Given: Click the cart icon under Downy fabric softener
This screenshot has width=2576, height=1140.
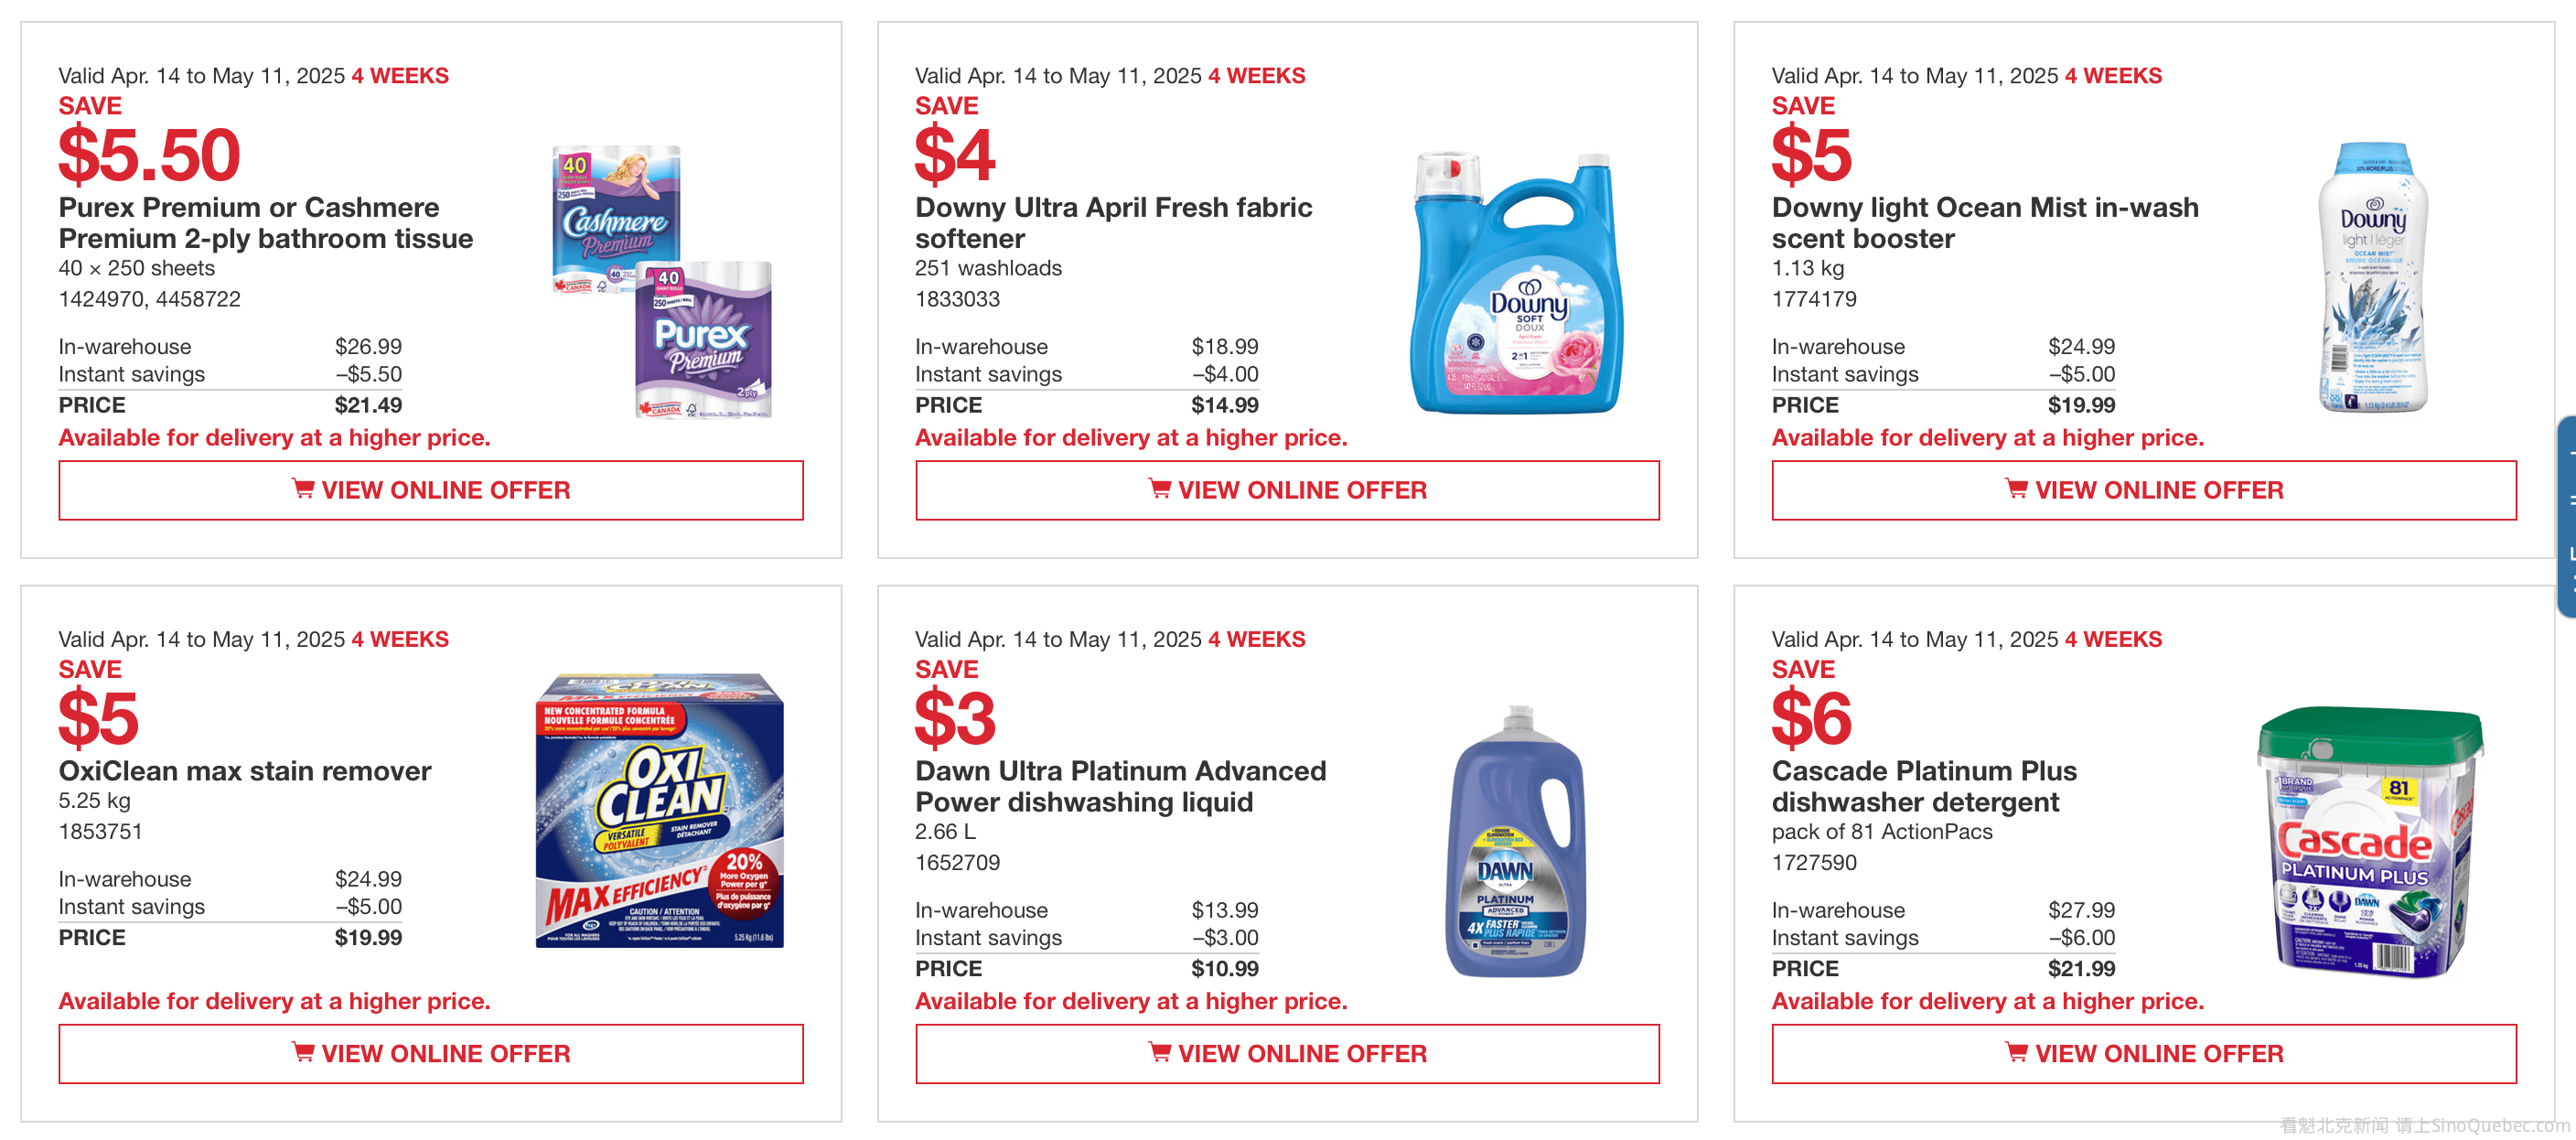Looking at the screenshot, I should click(1159, 489).
